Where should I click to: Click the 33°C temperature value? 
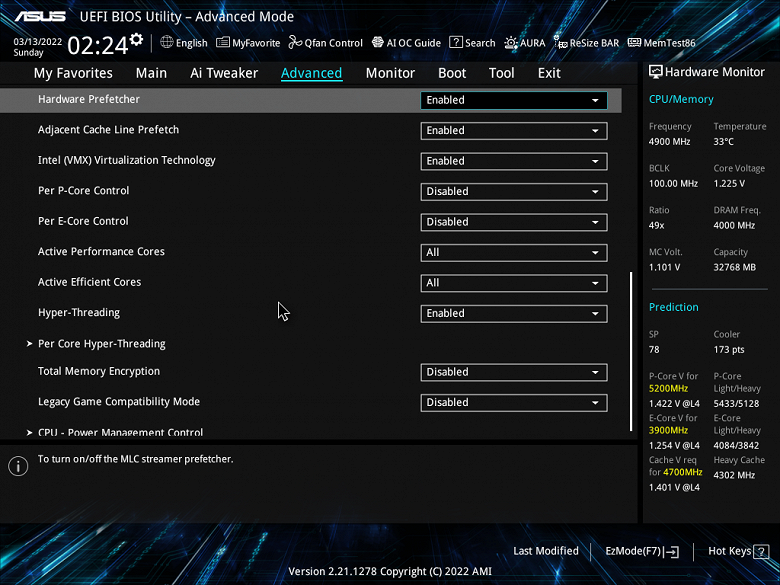[x=724, y=142]
